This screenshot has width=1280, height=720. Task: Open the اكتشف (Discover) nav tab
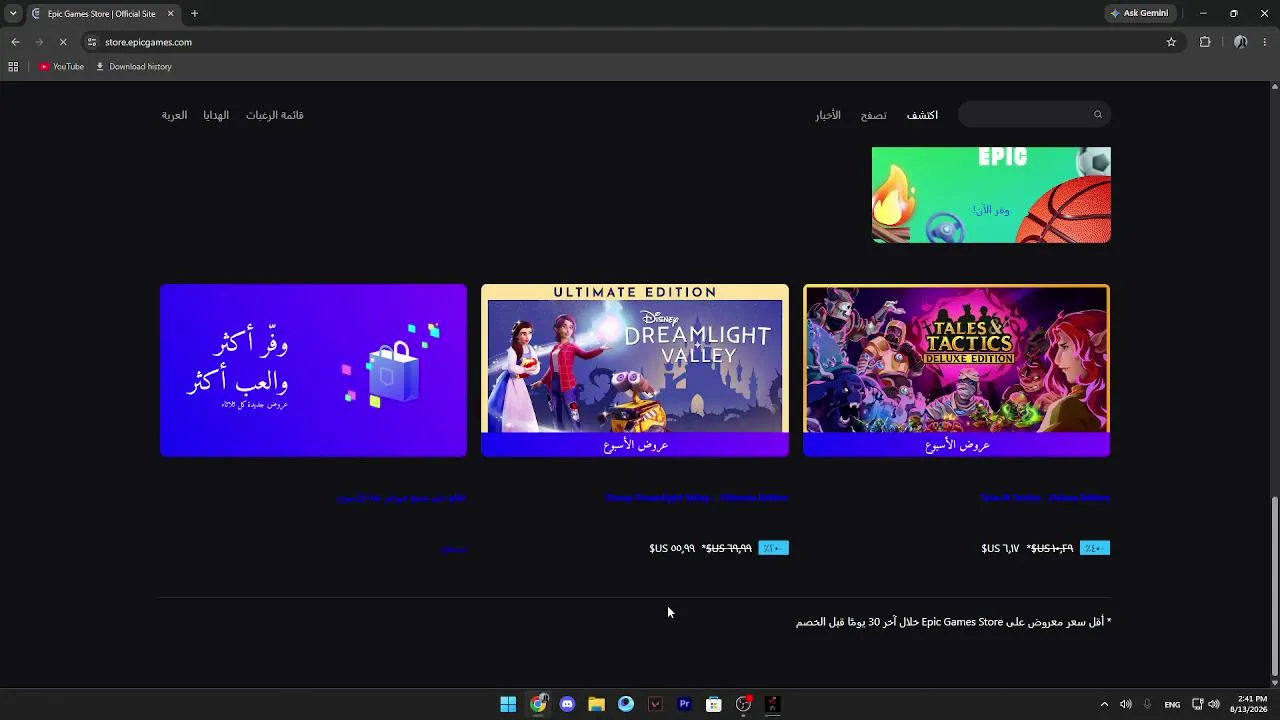coord(922,115)
